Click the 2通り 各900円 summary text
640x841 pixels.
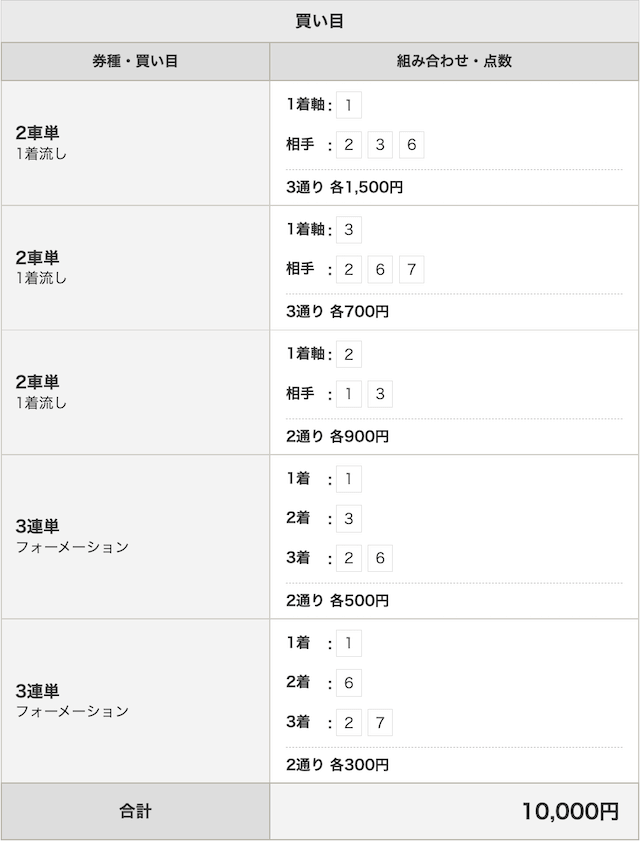tap(337, 437)
